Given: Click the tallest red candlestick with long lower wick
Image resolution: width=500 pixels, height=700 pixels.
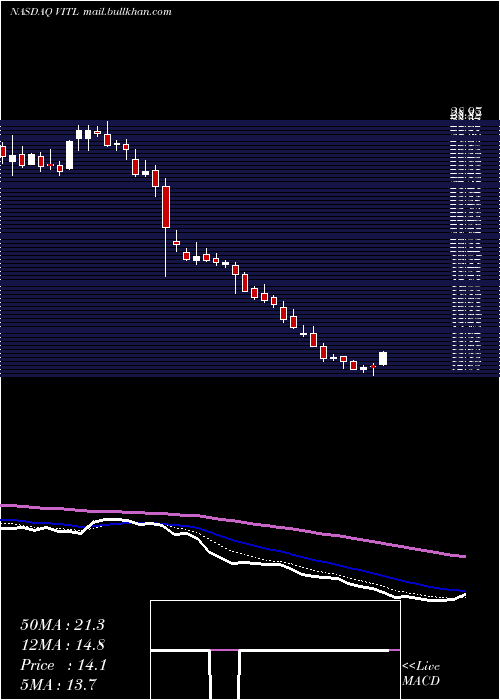Looking at the screenshot, I should pyautogui.click(x=166, y=228).
